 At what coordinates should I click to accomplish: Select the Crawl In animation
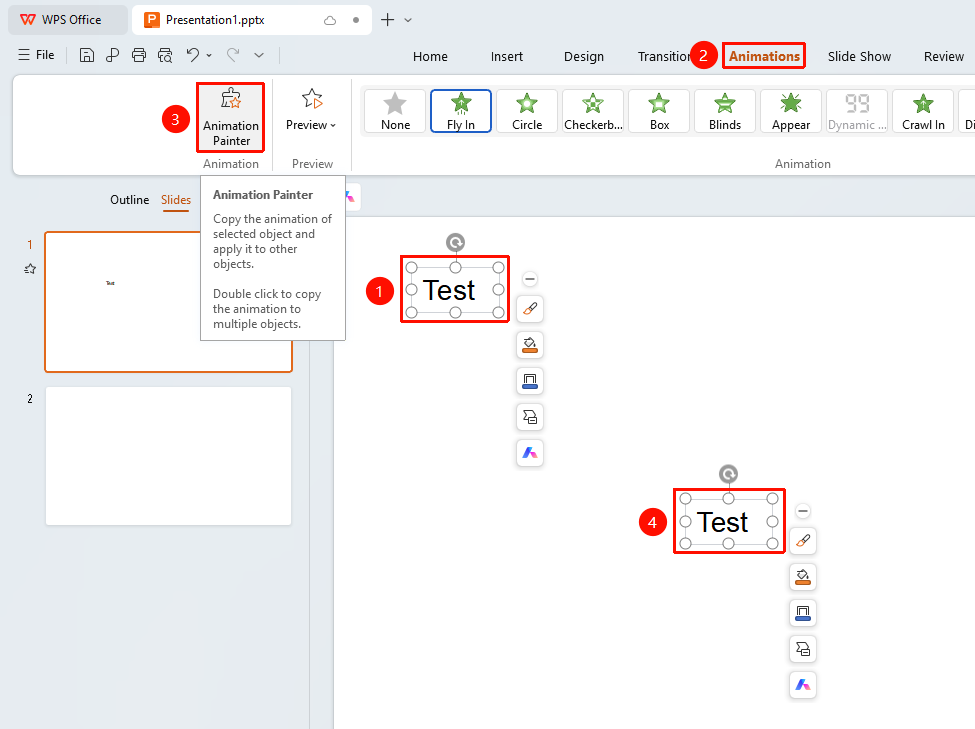tap(923, 111)
